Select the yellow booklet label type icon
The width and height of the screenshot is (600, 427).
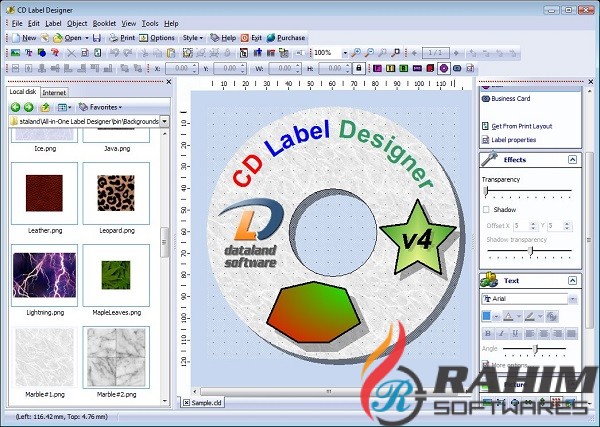click(390, 68)
